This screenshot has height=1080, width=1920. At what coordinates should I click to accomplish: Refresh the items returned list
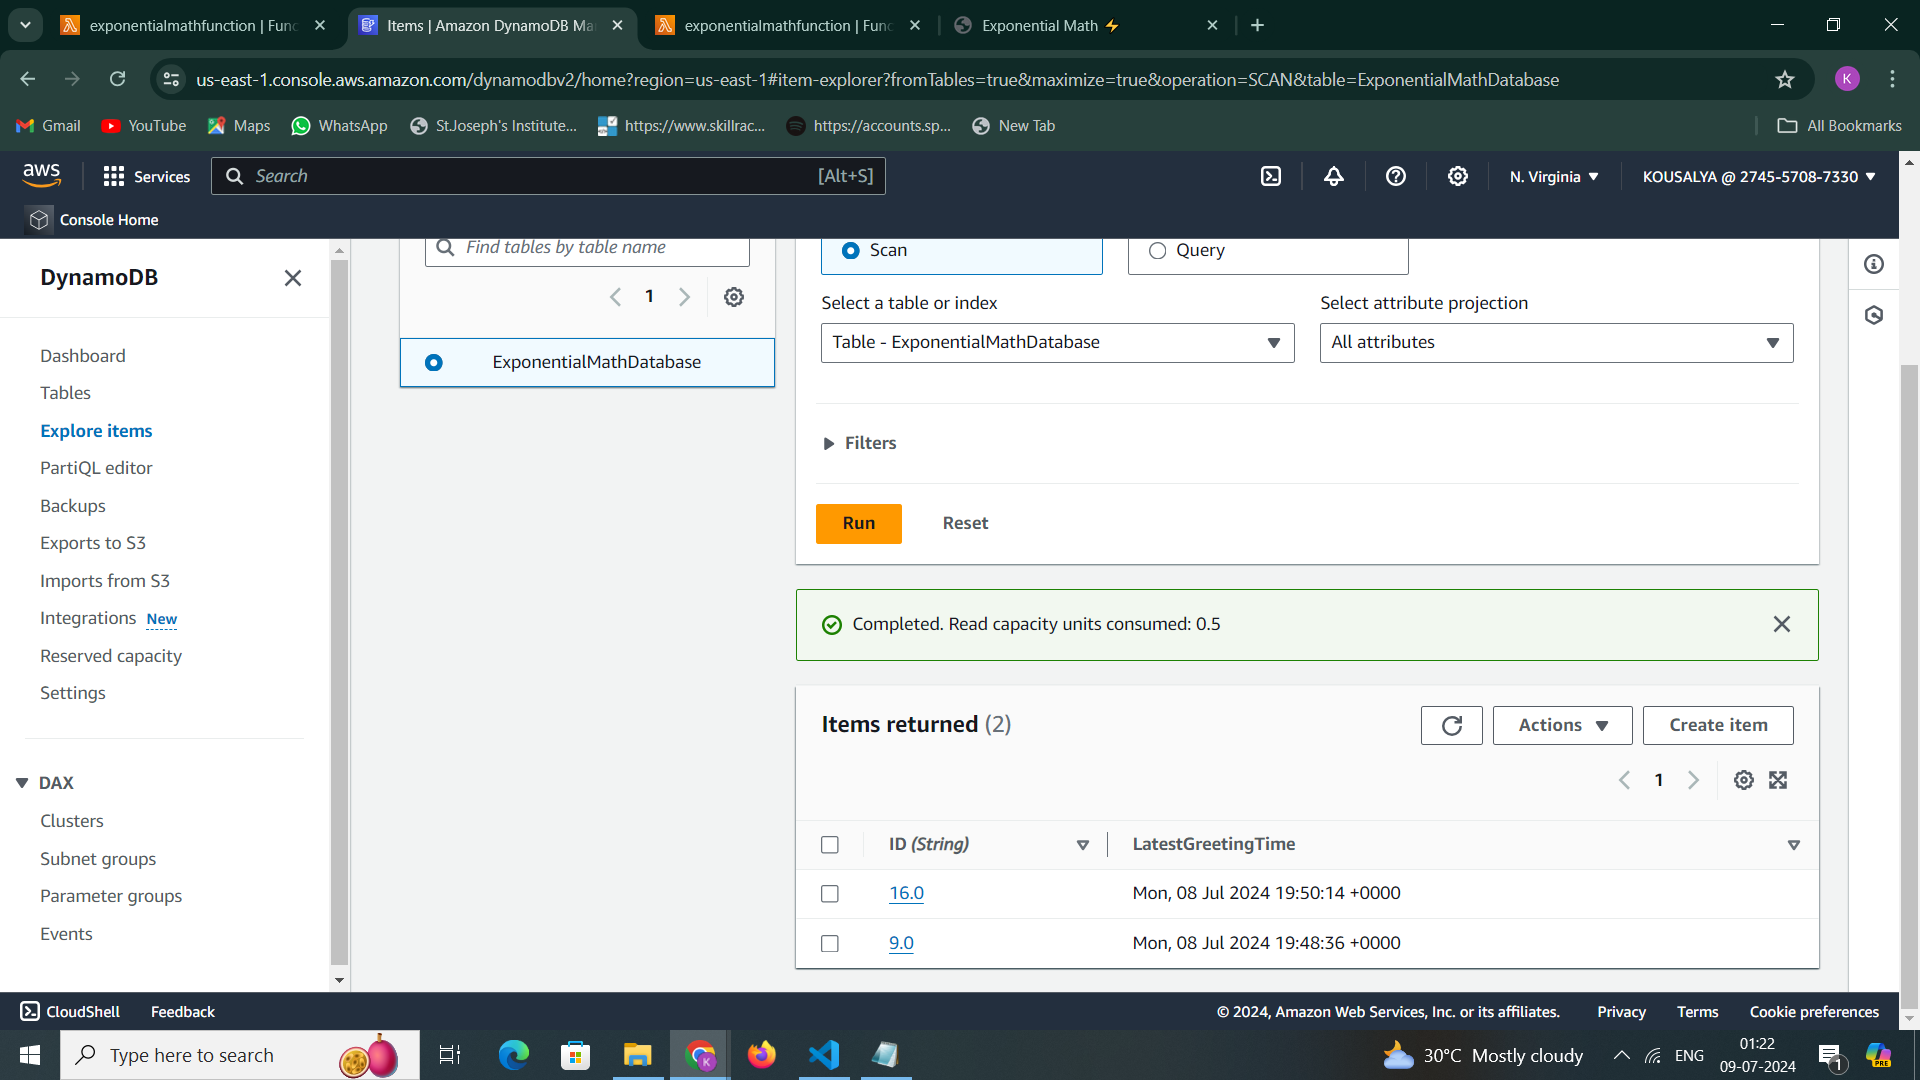[1451, 726]
